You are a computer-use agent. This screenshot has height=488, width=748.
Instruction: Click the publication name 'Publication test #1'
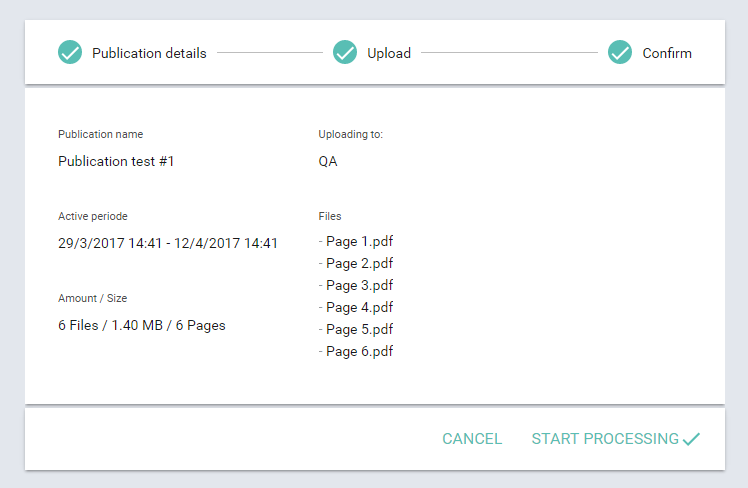116,161
